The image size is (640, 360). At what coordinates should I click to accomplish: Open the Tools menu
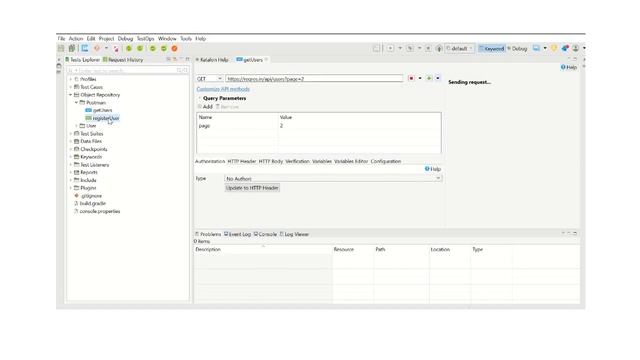tap(186, 38)
